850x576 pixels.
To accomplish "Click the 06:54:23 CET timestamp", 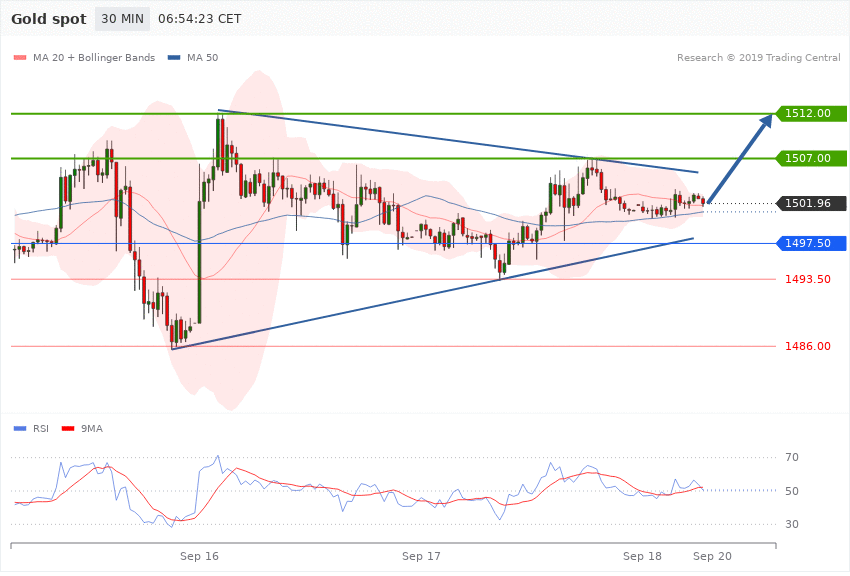I will pyautogui.click(x=199, y=19).
